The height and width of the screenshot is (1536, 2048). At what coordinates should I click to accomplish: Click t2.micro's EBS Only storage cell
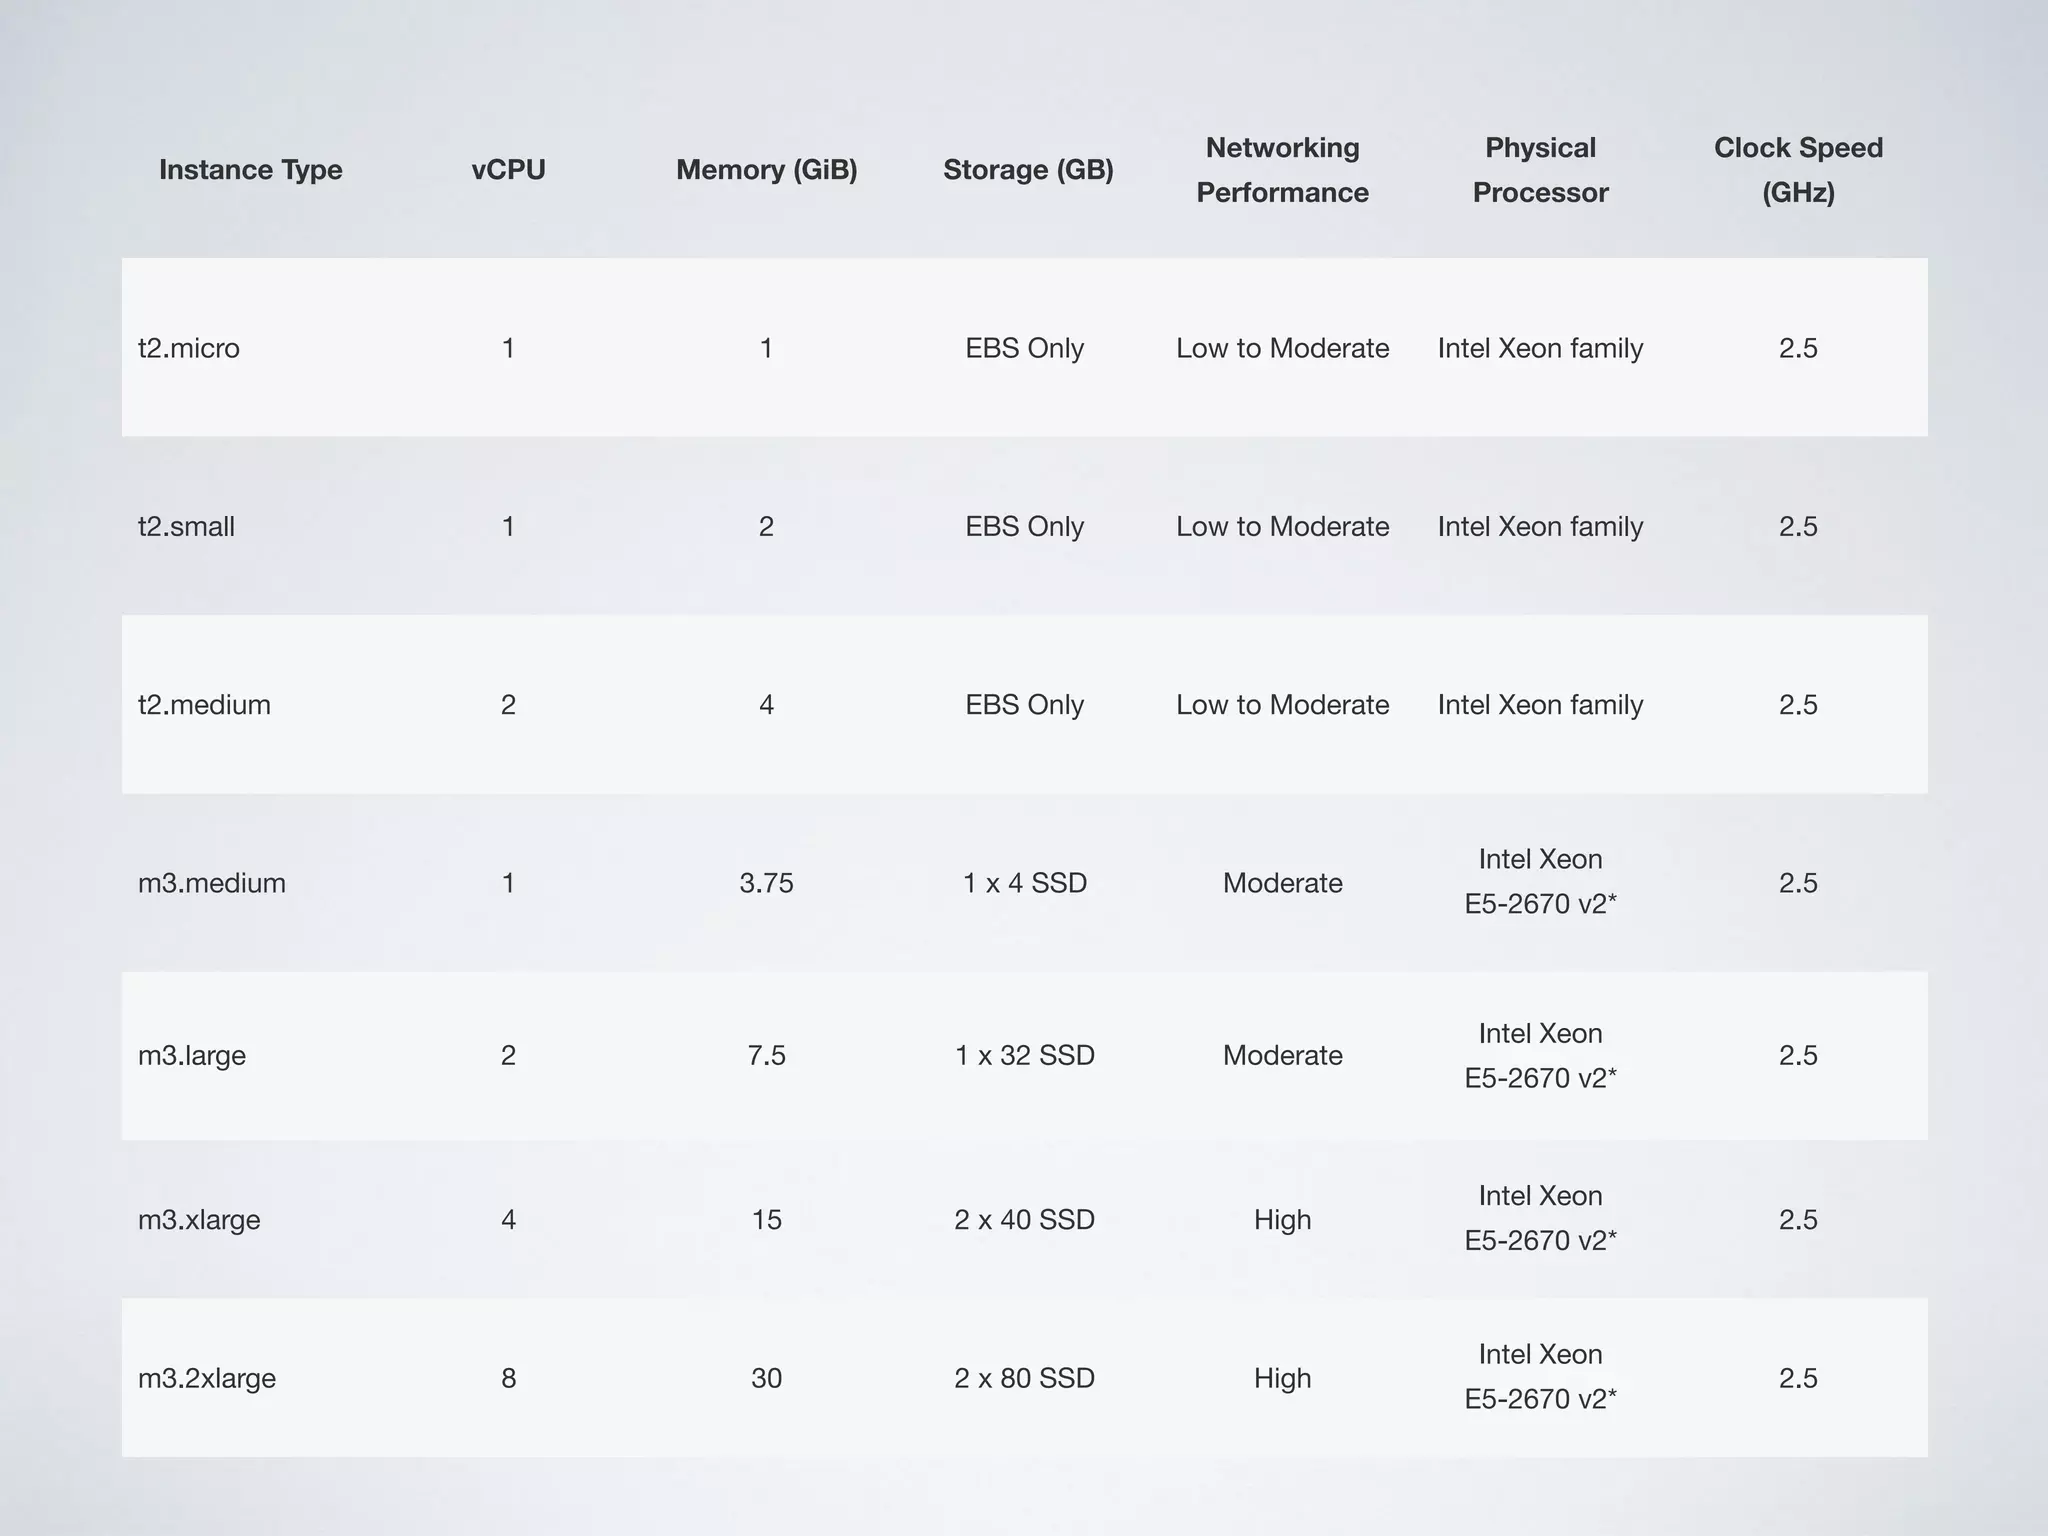tap(1025, 348)
